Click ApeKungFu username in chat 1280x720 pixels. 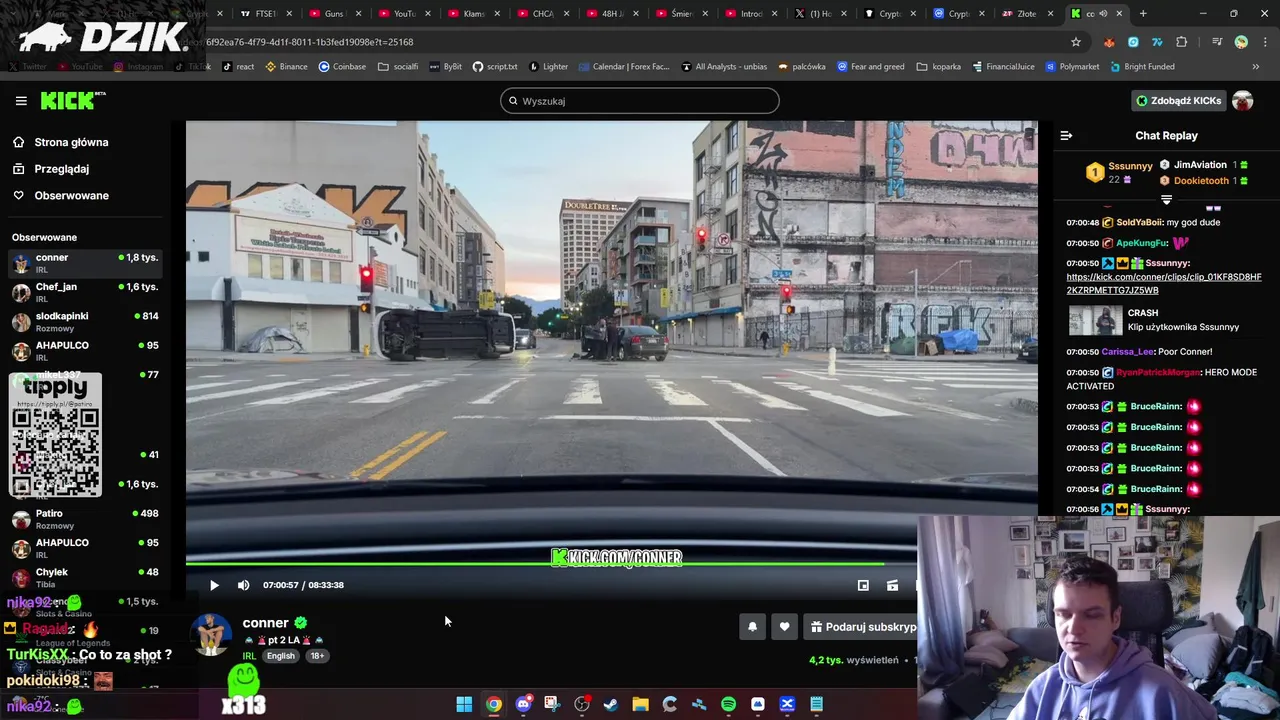(x=1141, y=243)
